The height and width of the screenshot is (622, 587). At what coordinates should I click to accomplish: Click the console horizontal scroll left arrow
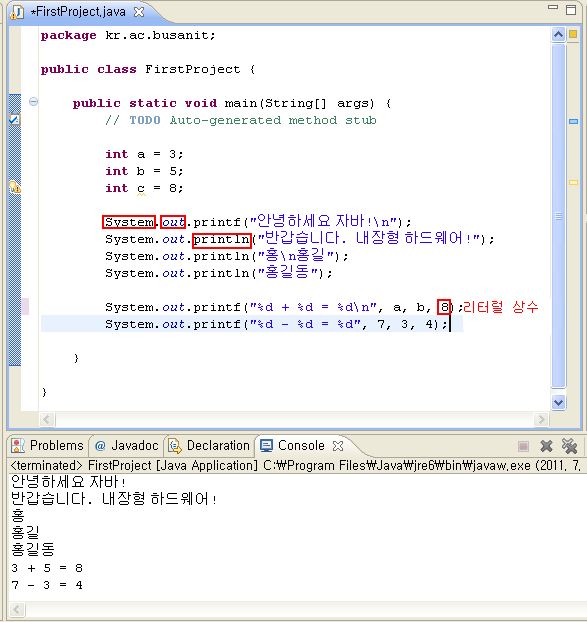coord(17,609)
